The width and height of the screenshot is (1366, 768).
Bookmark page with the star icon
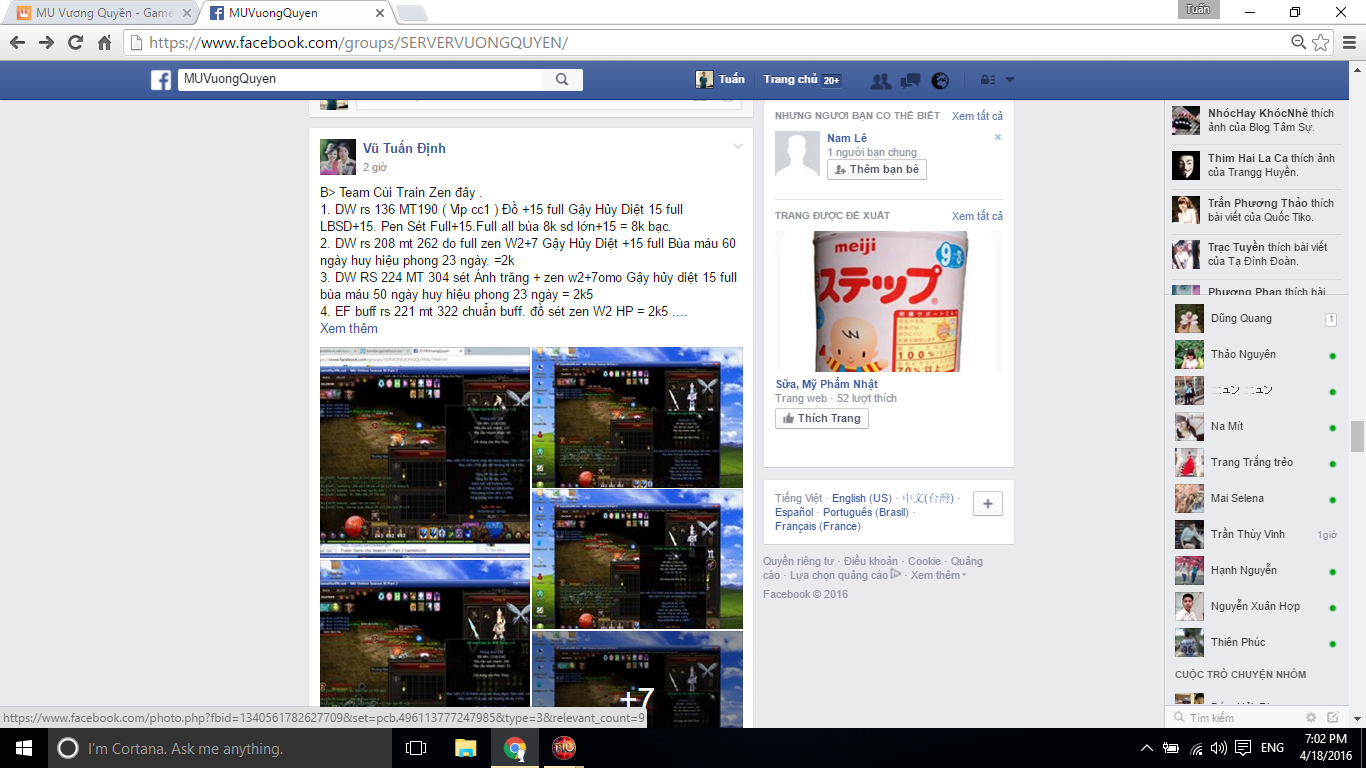pos(1321,42)
